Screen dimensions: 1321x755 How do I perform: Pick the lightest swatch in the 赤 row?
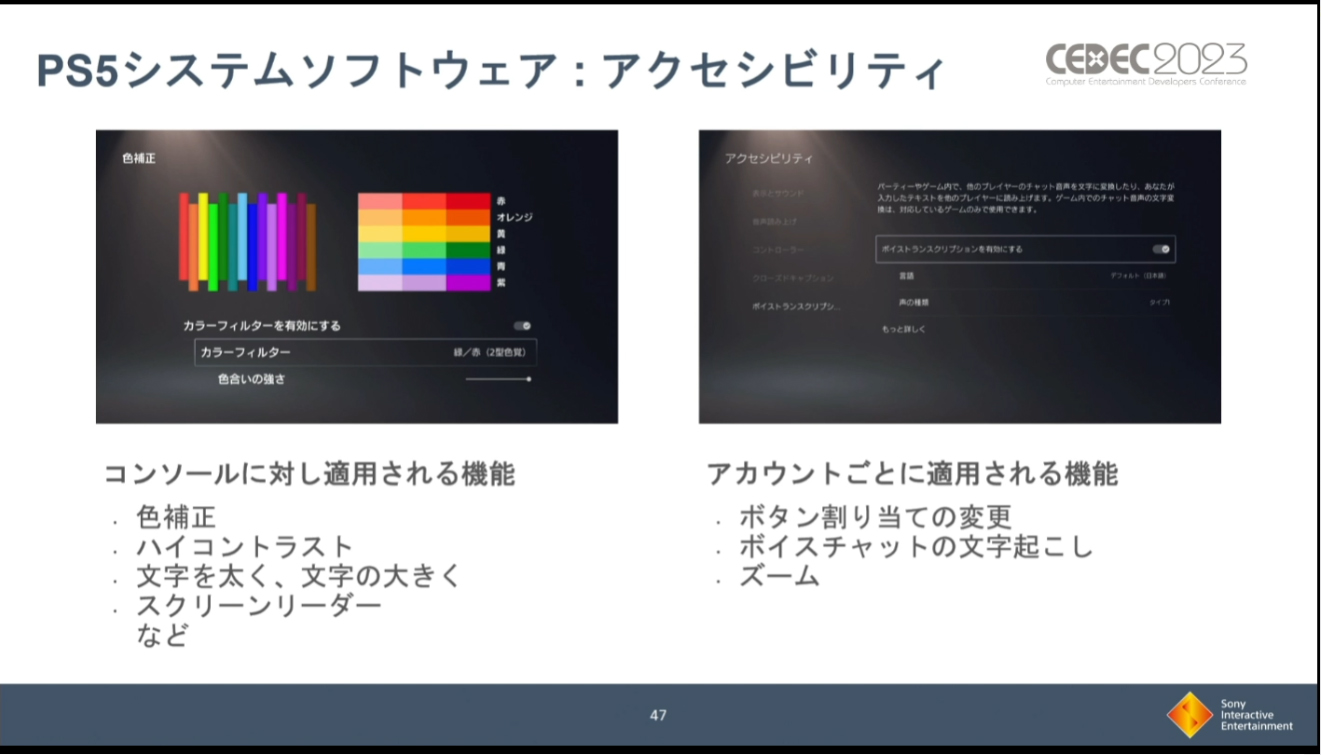(380, 201)
